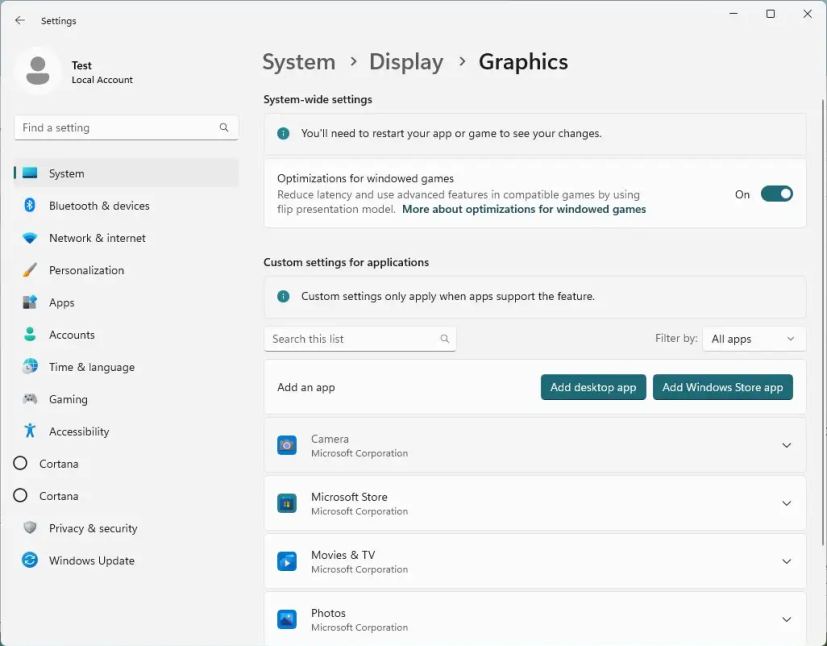Open Network & internet settings
This screenshot has height=646, width=827.
point(126,238)
